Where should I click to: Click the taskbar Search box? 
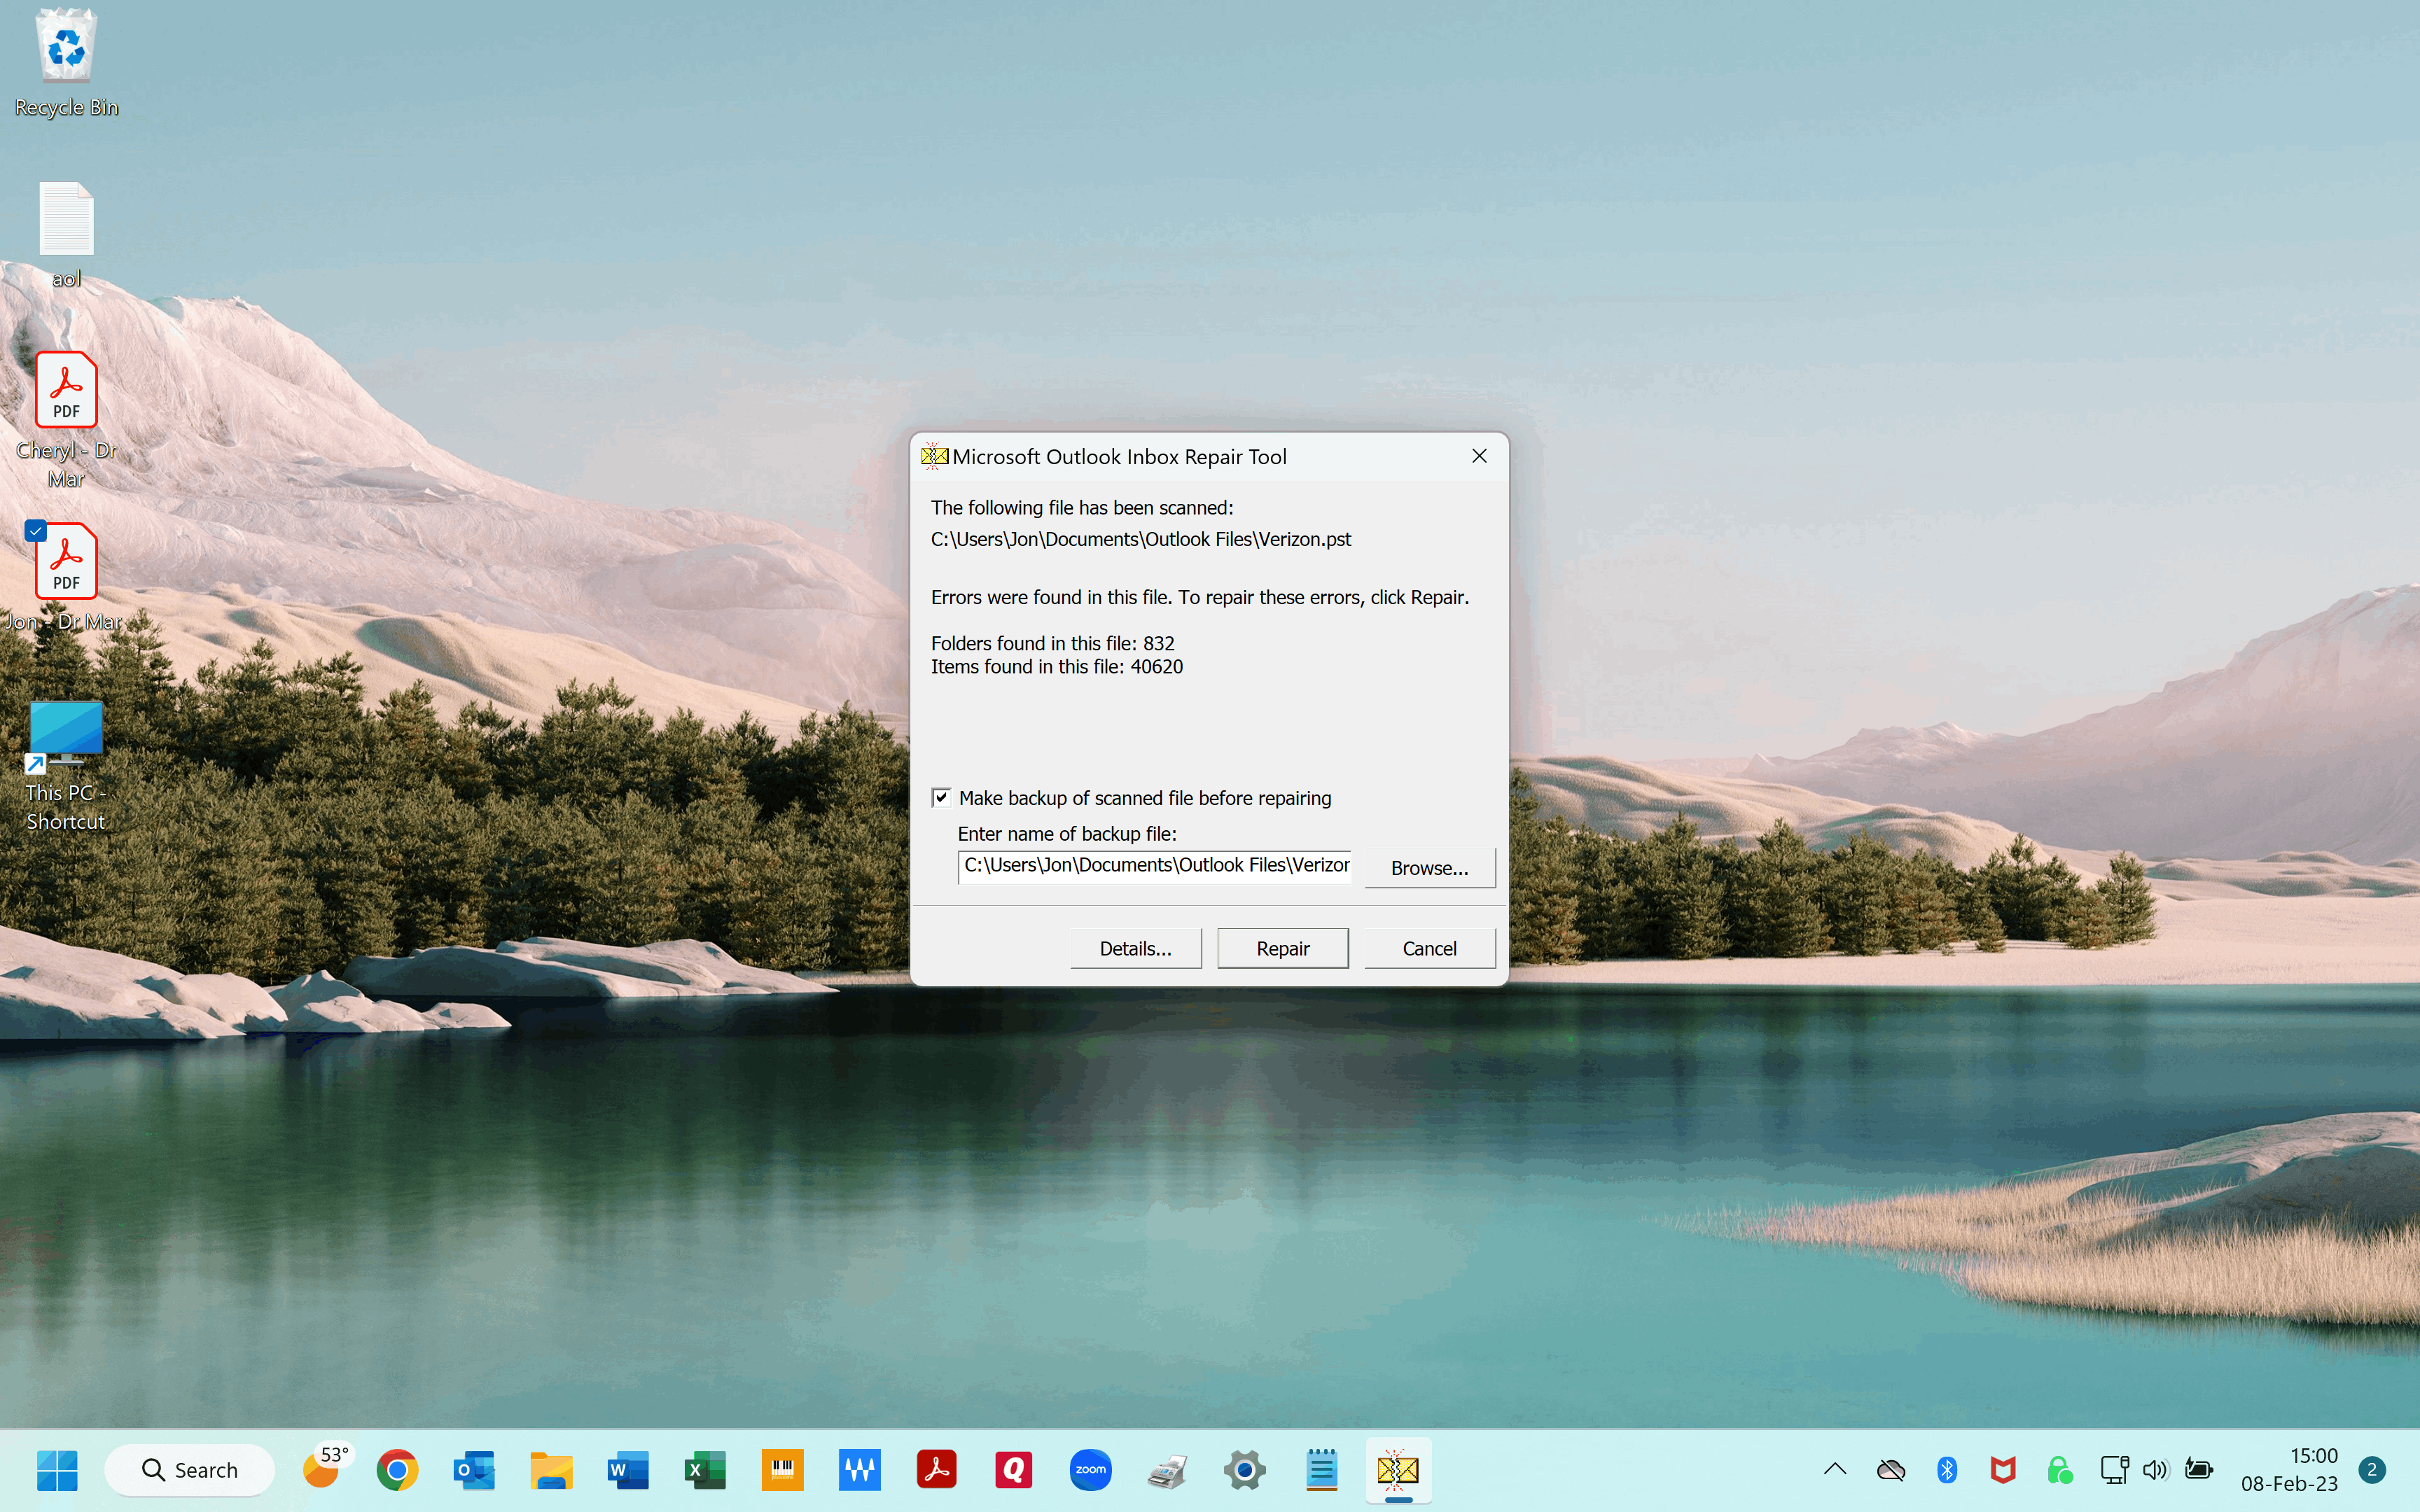pos(190,1470)
